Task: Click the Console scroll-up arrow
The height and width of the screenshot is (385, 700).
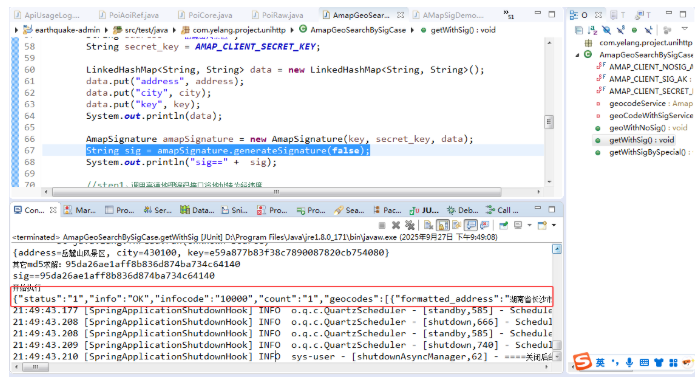Action: click(557, 249)
